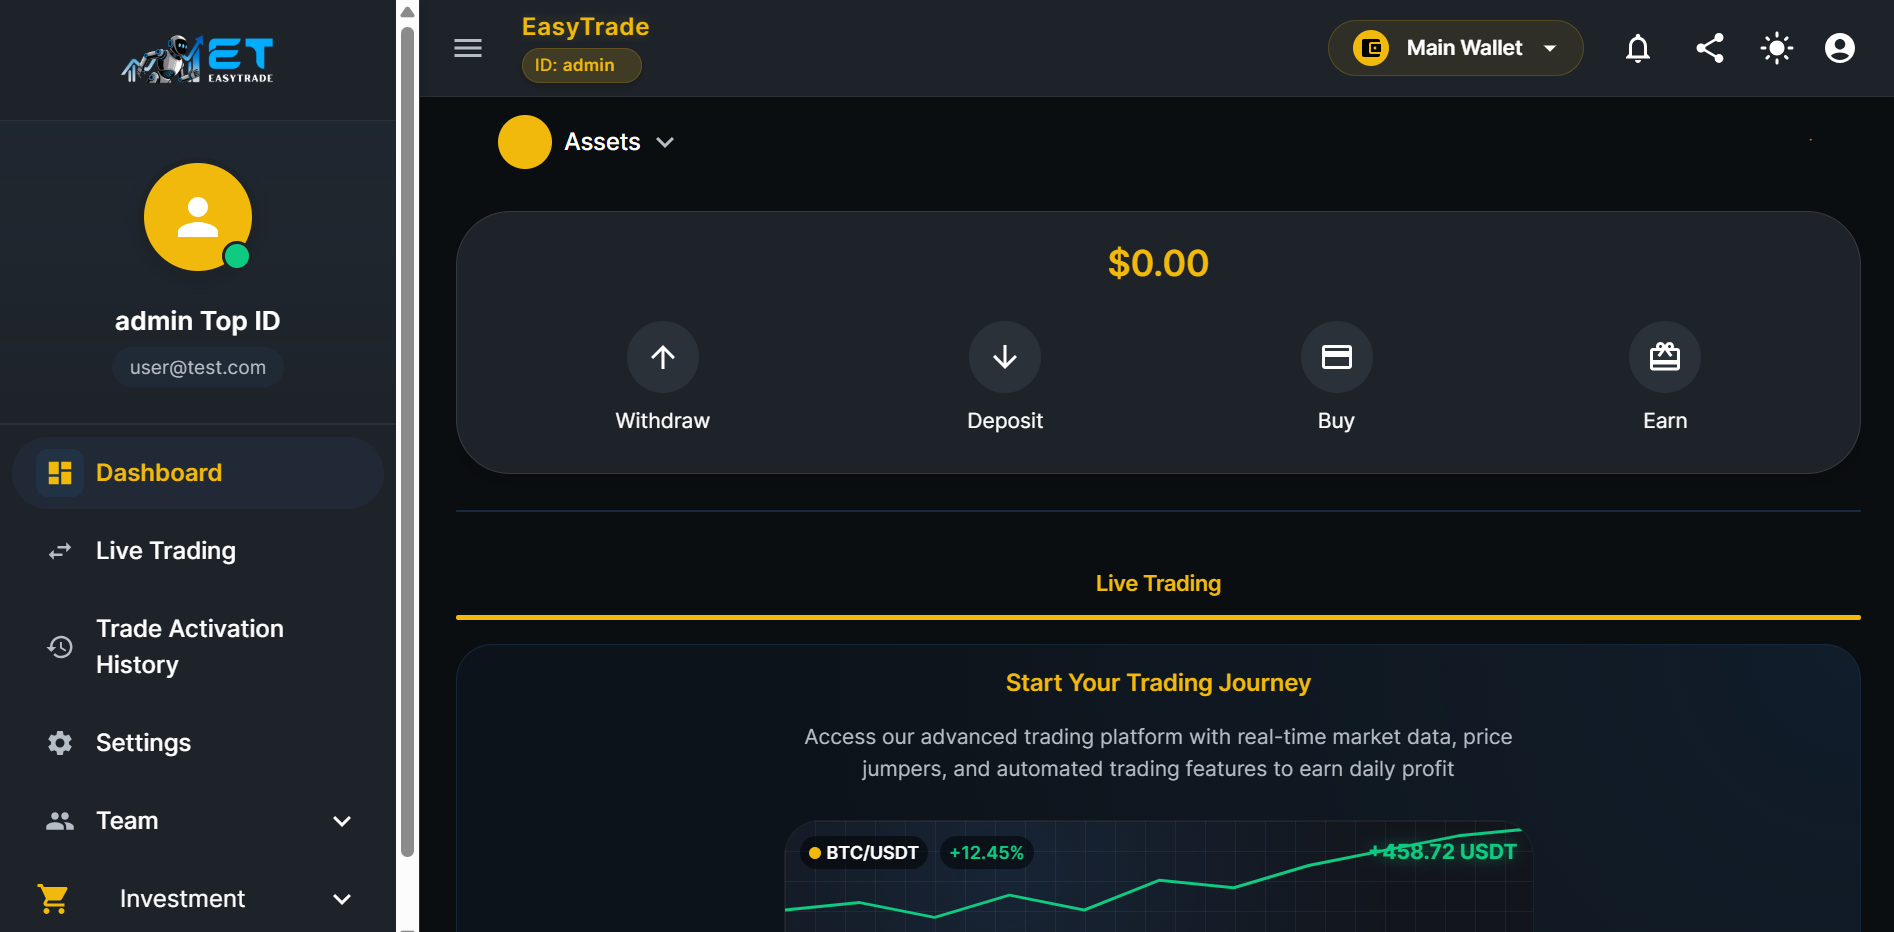1894x932 pixels.
Task: Open the profile account icon
Action: click(1840, 48)
